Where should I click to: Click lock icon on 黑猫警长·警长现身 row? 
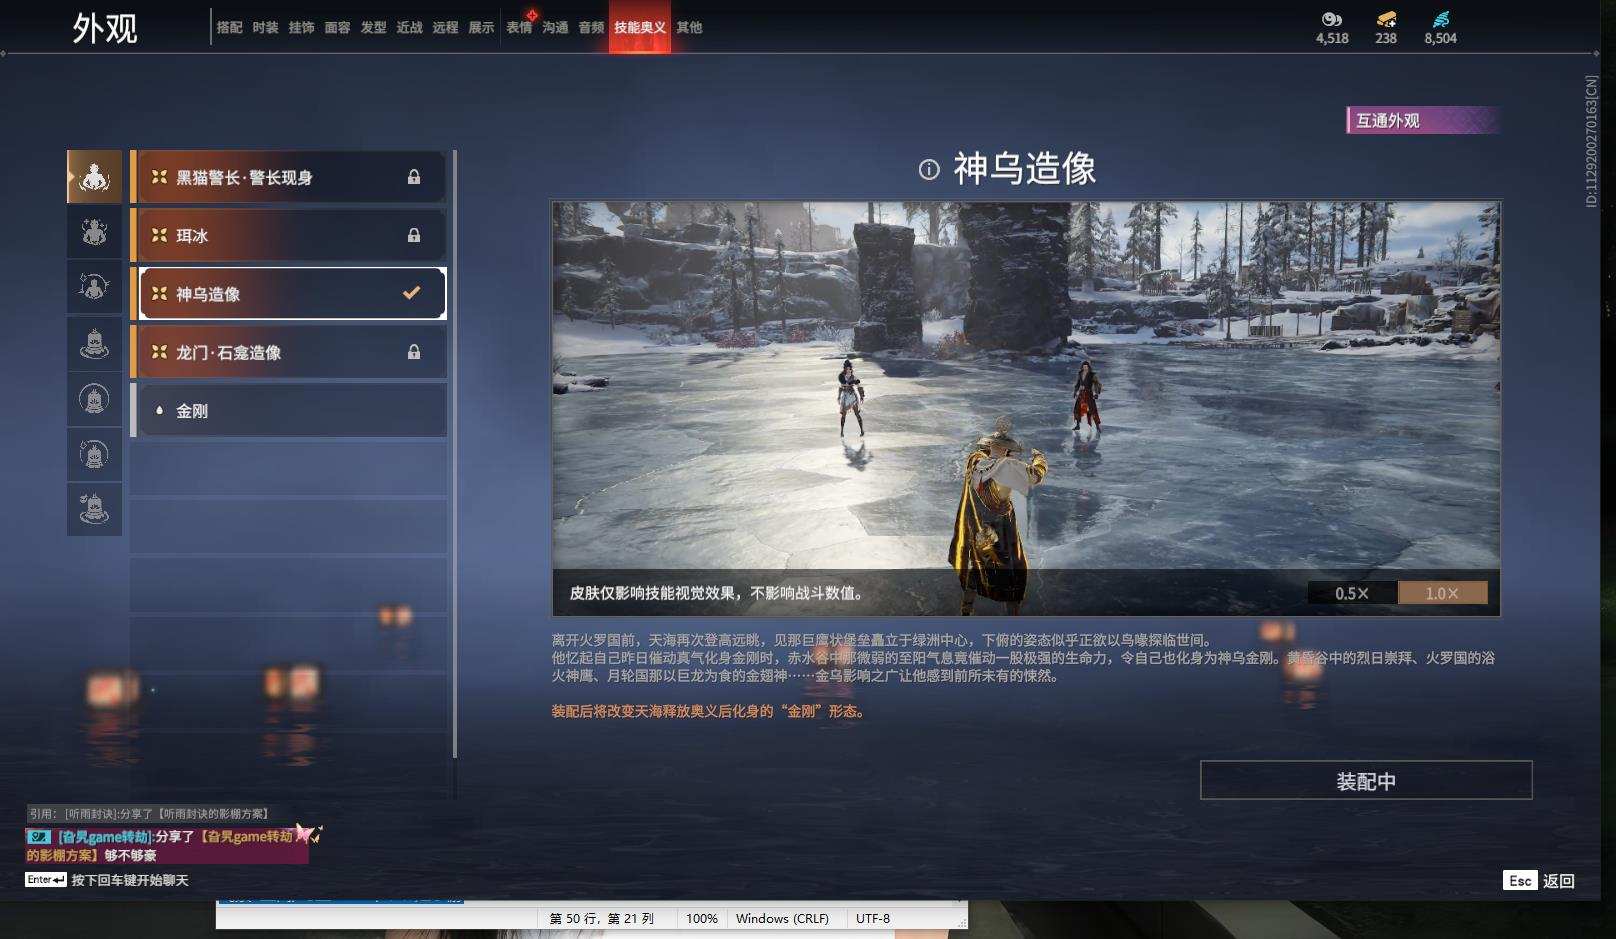(414, 177)
